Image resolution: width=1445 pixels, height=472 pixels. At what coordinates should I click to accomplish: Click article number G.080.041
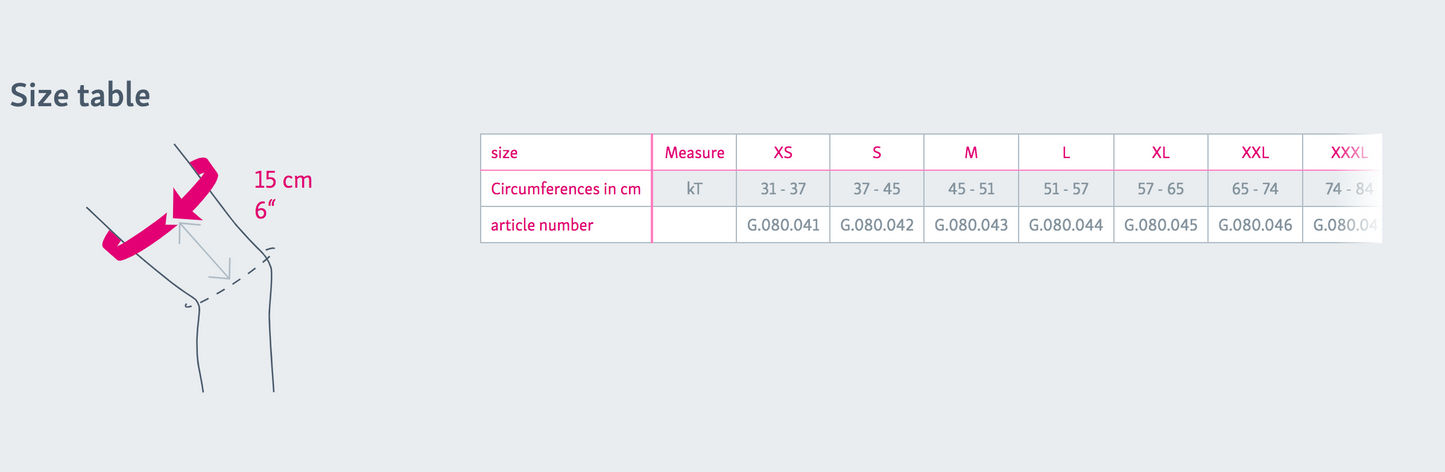click(783, 225)
